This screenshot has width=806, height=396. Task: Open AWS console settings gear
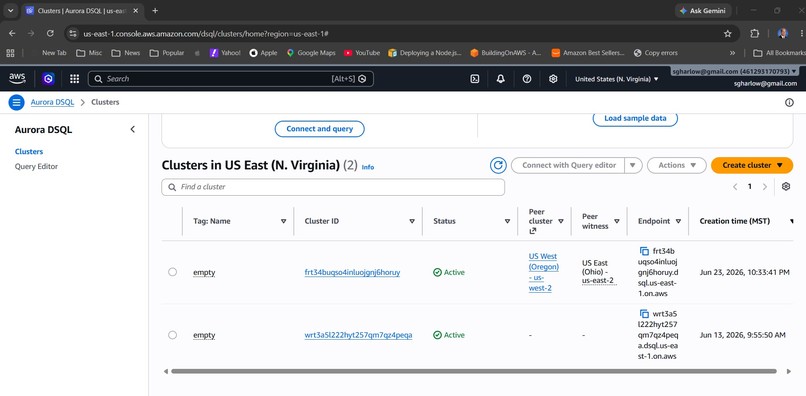[x=553, y=79]
